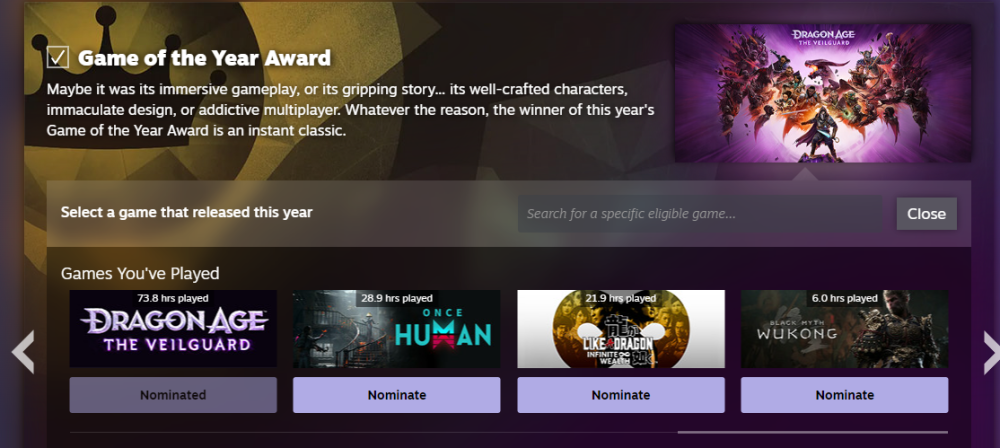Click the 6.0 hrs played label
1000x448 pixels.
pos(845,298)
